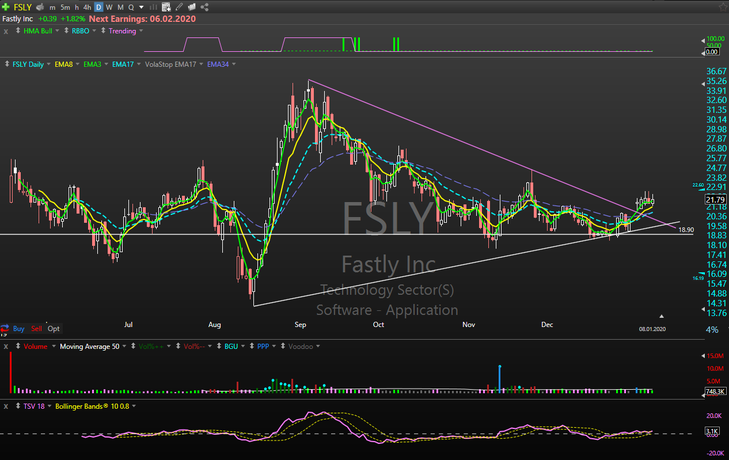Expand the FSLY Daily dropdown arrow
729x460 pixels.
48,65
